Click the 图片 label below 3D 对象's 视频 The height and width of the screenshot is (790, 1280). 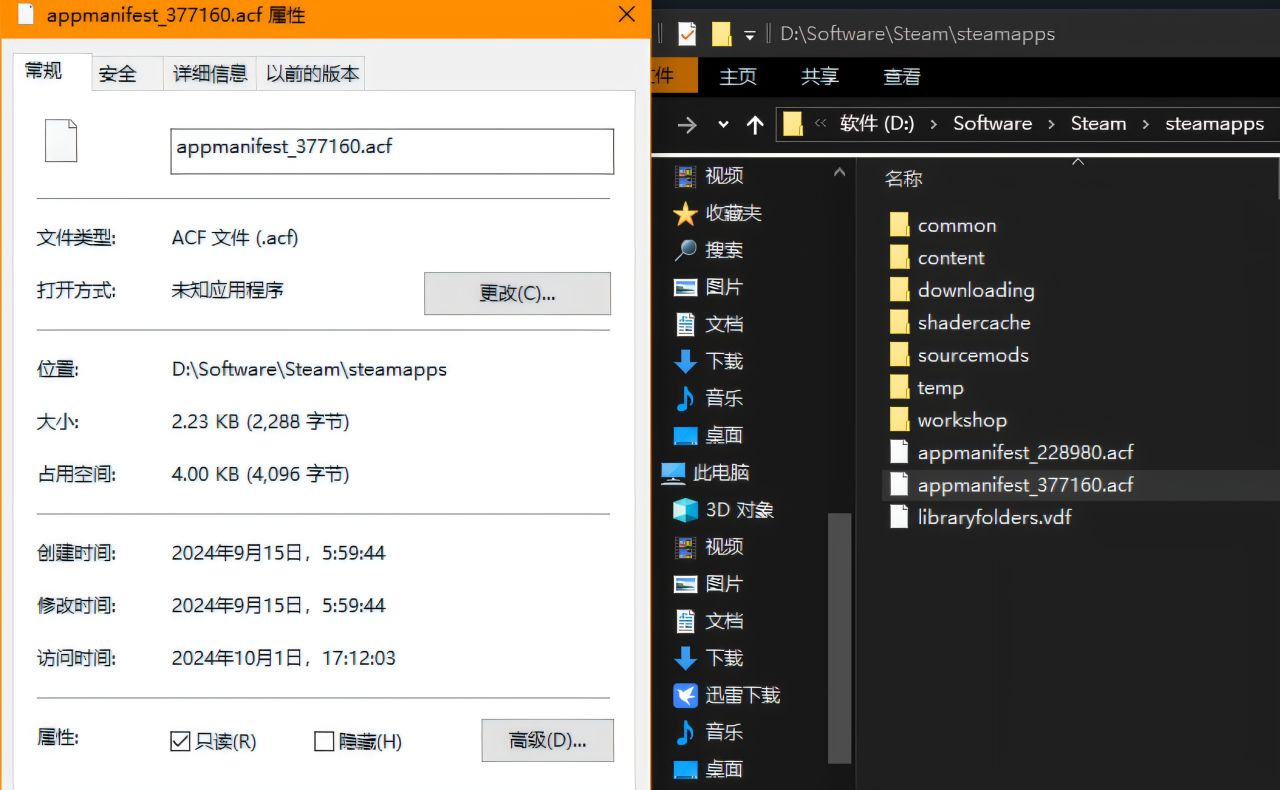coord(724,584)
